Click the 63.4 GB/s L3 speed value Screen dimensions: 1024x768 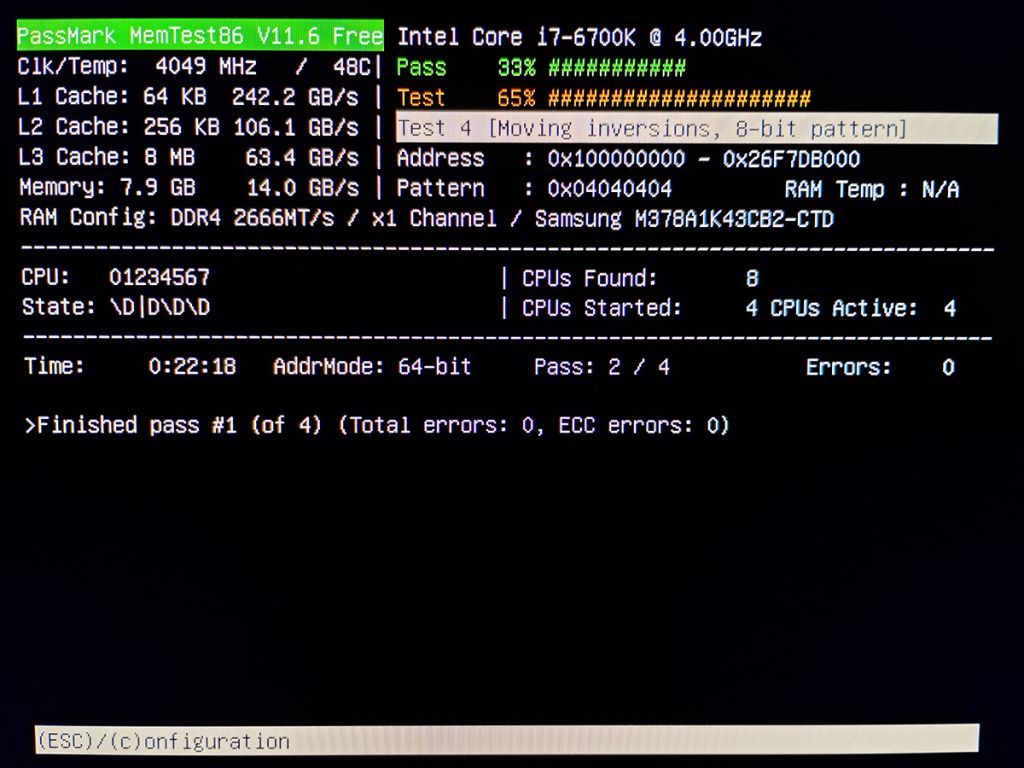[302, 157]
